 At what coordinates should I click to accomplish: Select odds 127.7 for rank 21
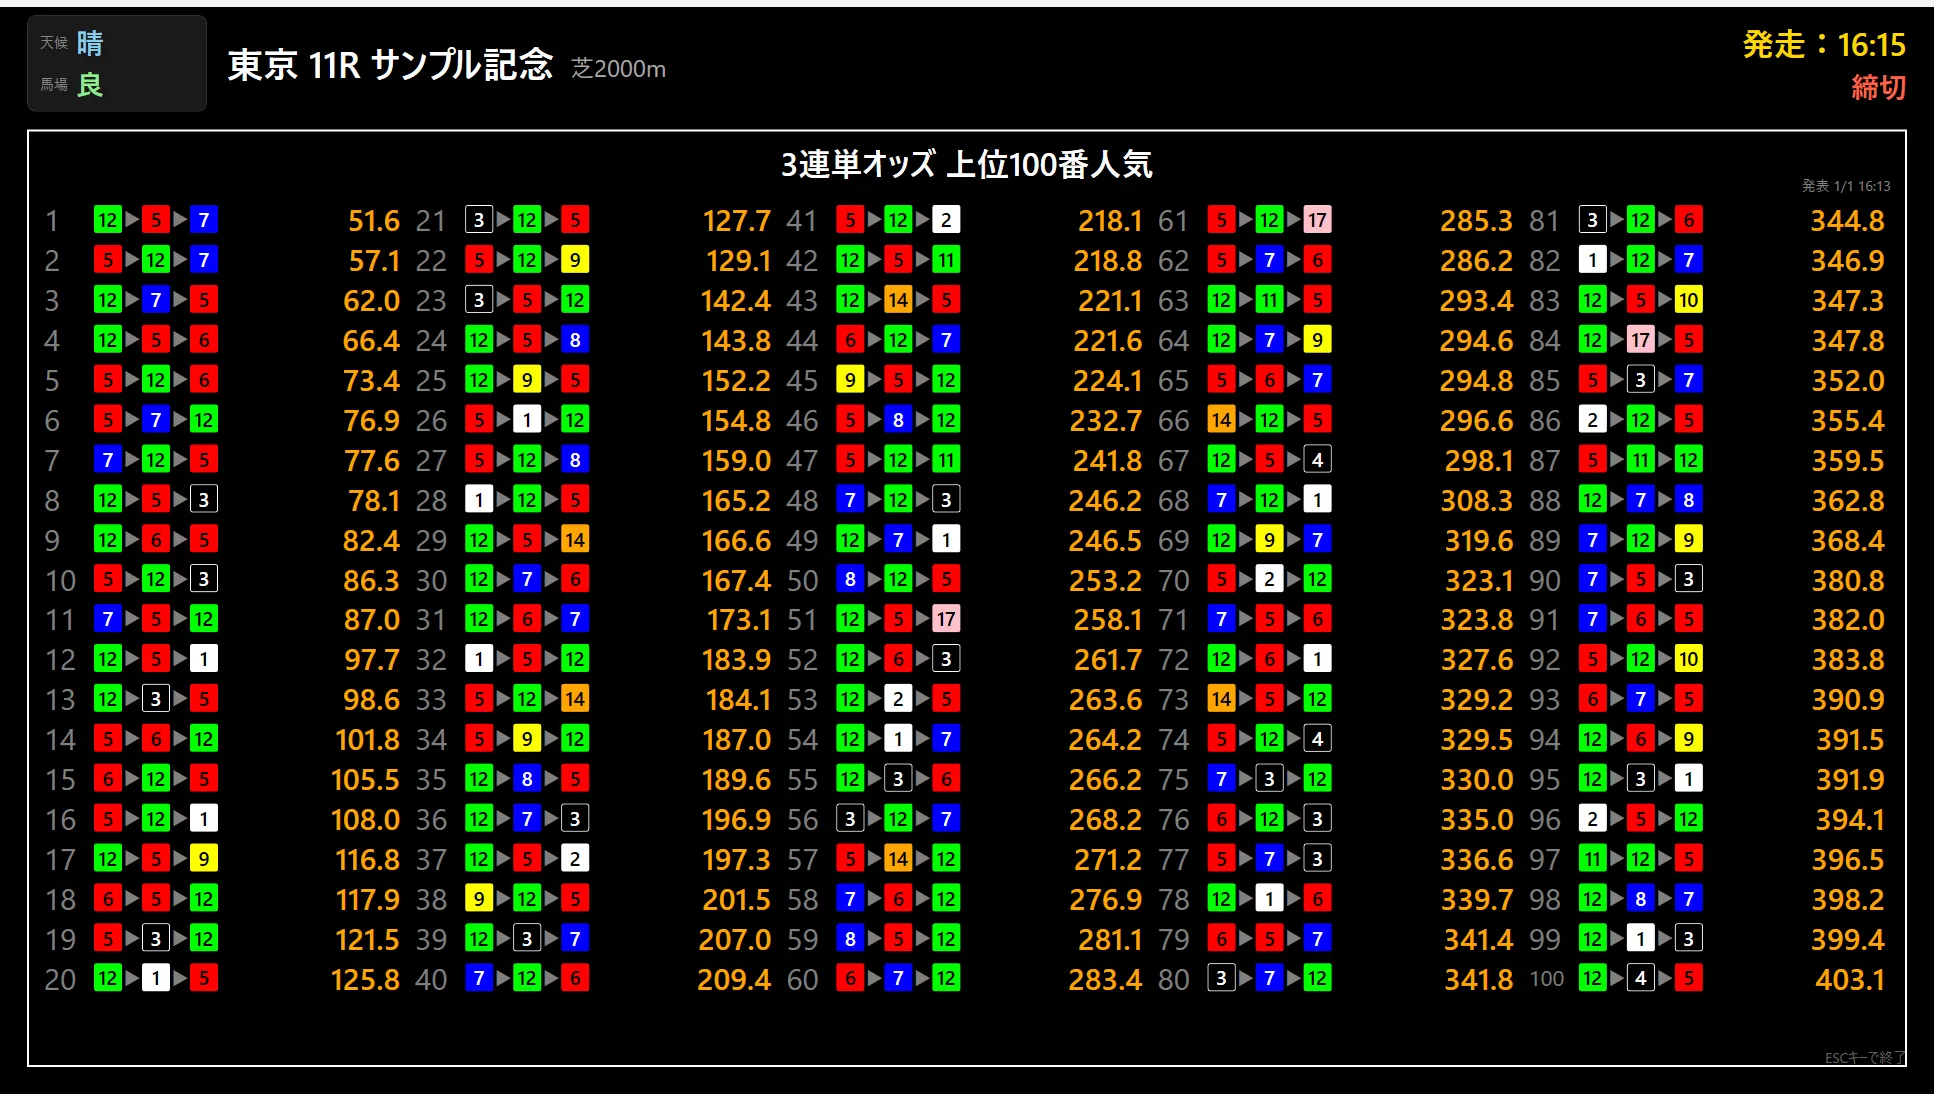[736, 220]
